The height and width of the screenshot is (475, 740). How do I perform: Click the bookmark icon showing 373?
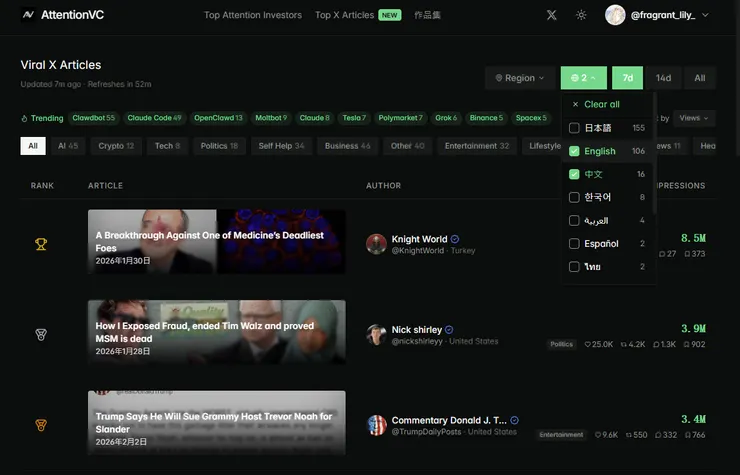[687, 254]
